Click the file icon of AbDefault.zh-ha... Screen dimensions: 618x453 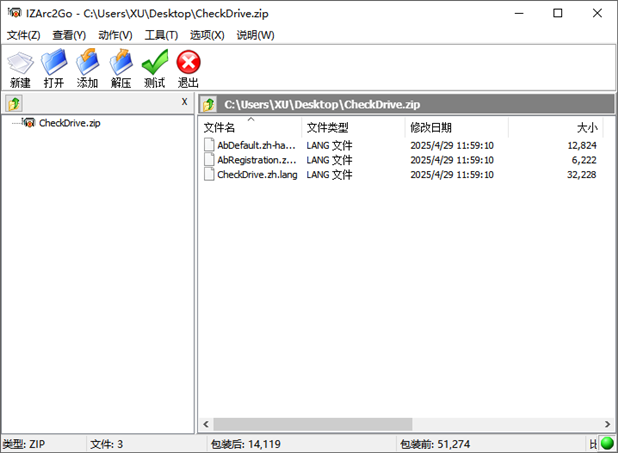click(209, 145)
